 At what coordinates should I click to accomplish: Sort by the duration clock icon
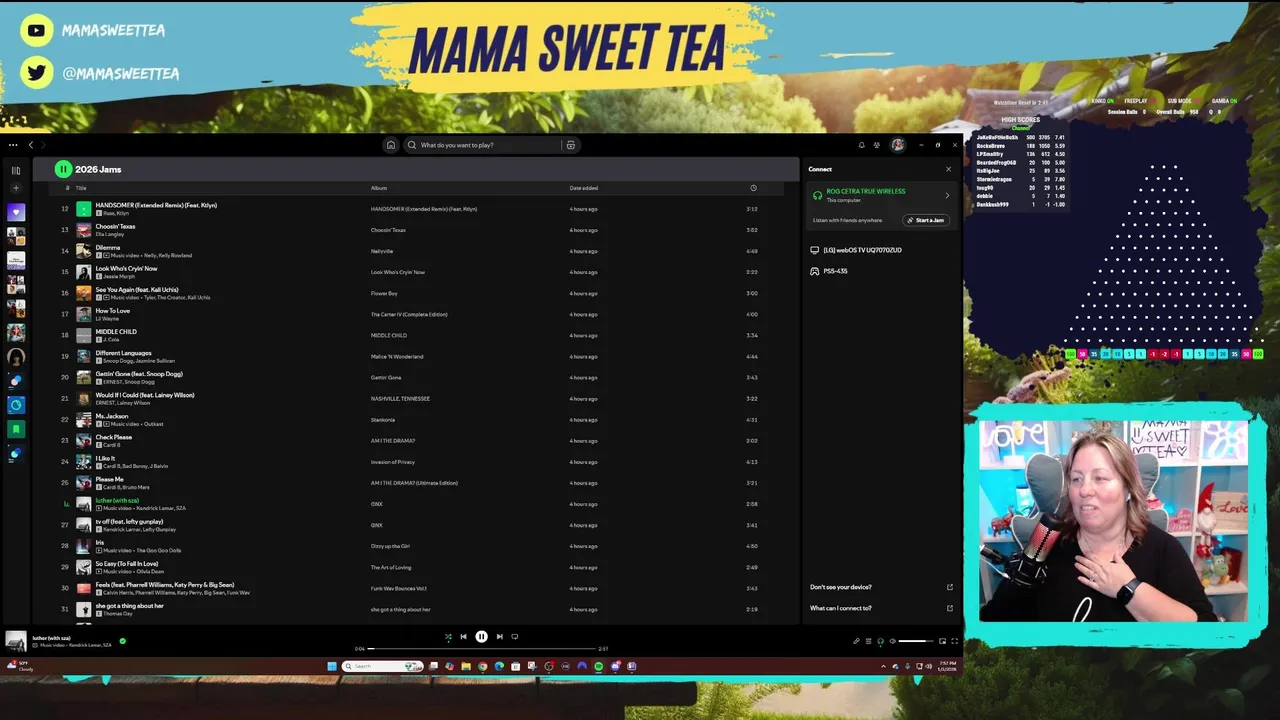(x=753, y=188)
